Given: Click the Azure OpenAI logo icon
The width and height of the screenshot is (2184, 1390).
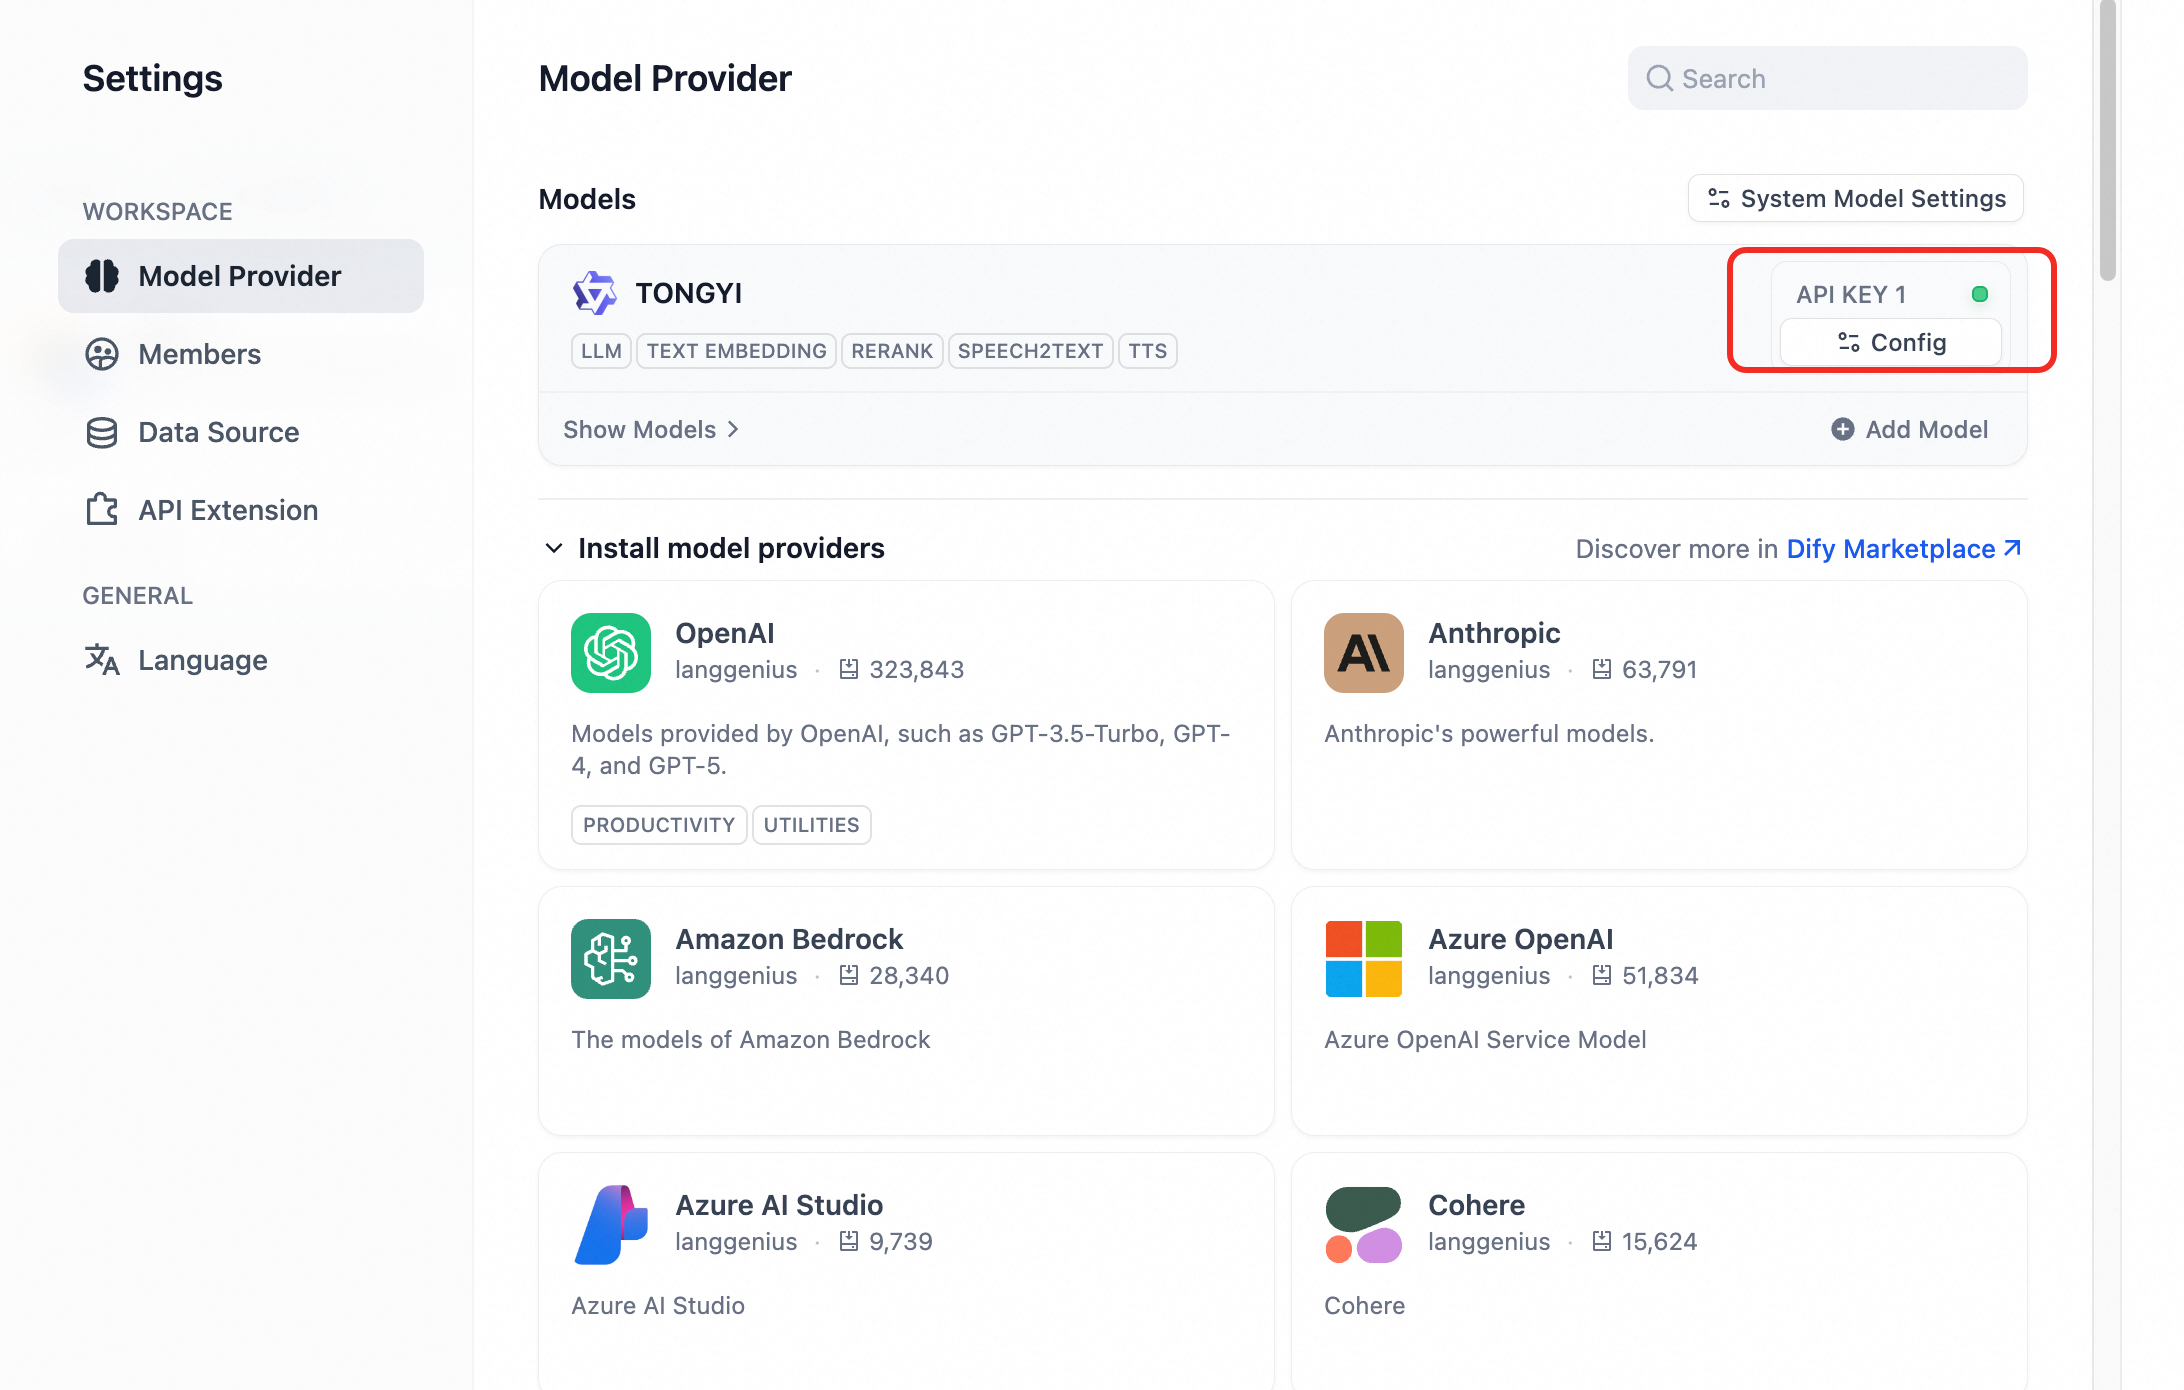Looking at the screenshot, I should click(x=1363, y=959).
